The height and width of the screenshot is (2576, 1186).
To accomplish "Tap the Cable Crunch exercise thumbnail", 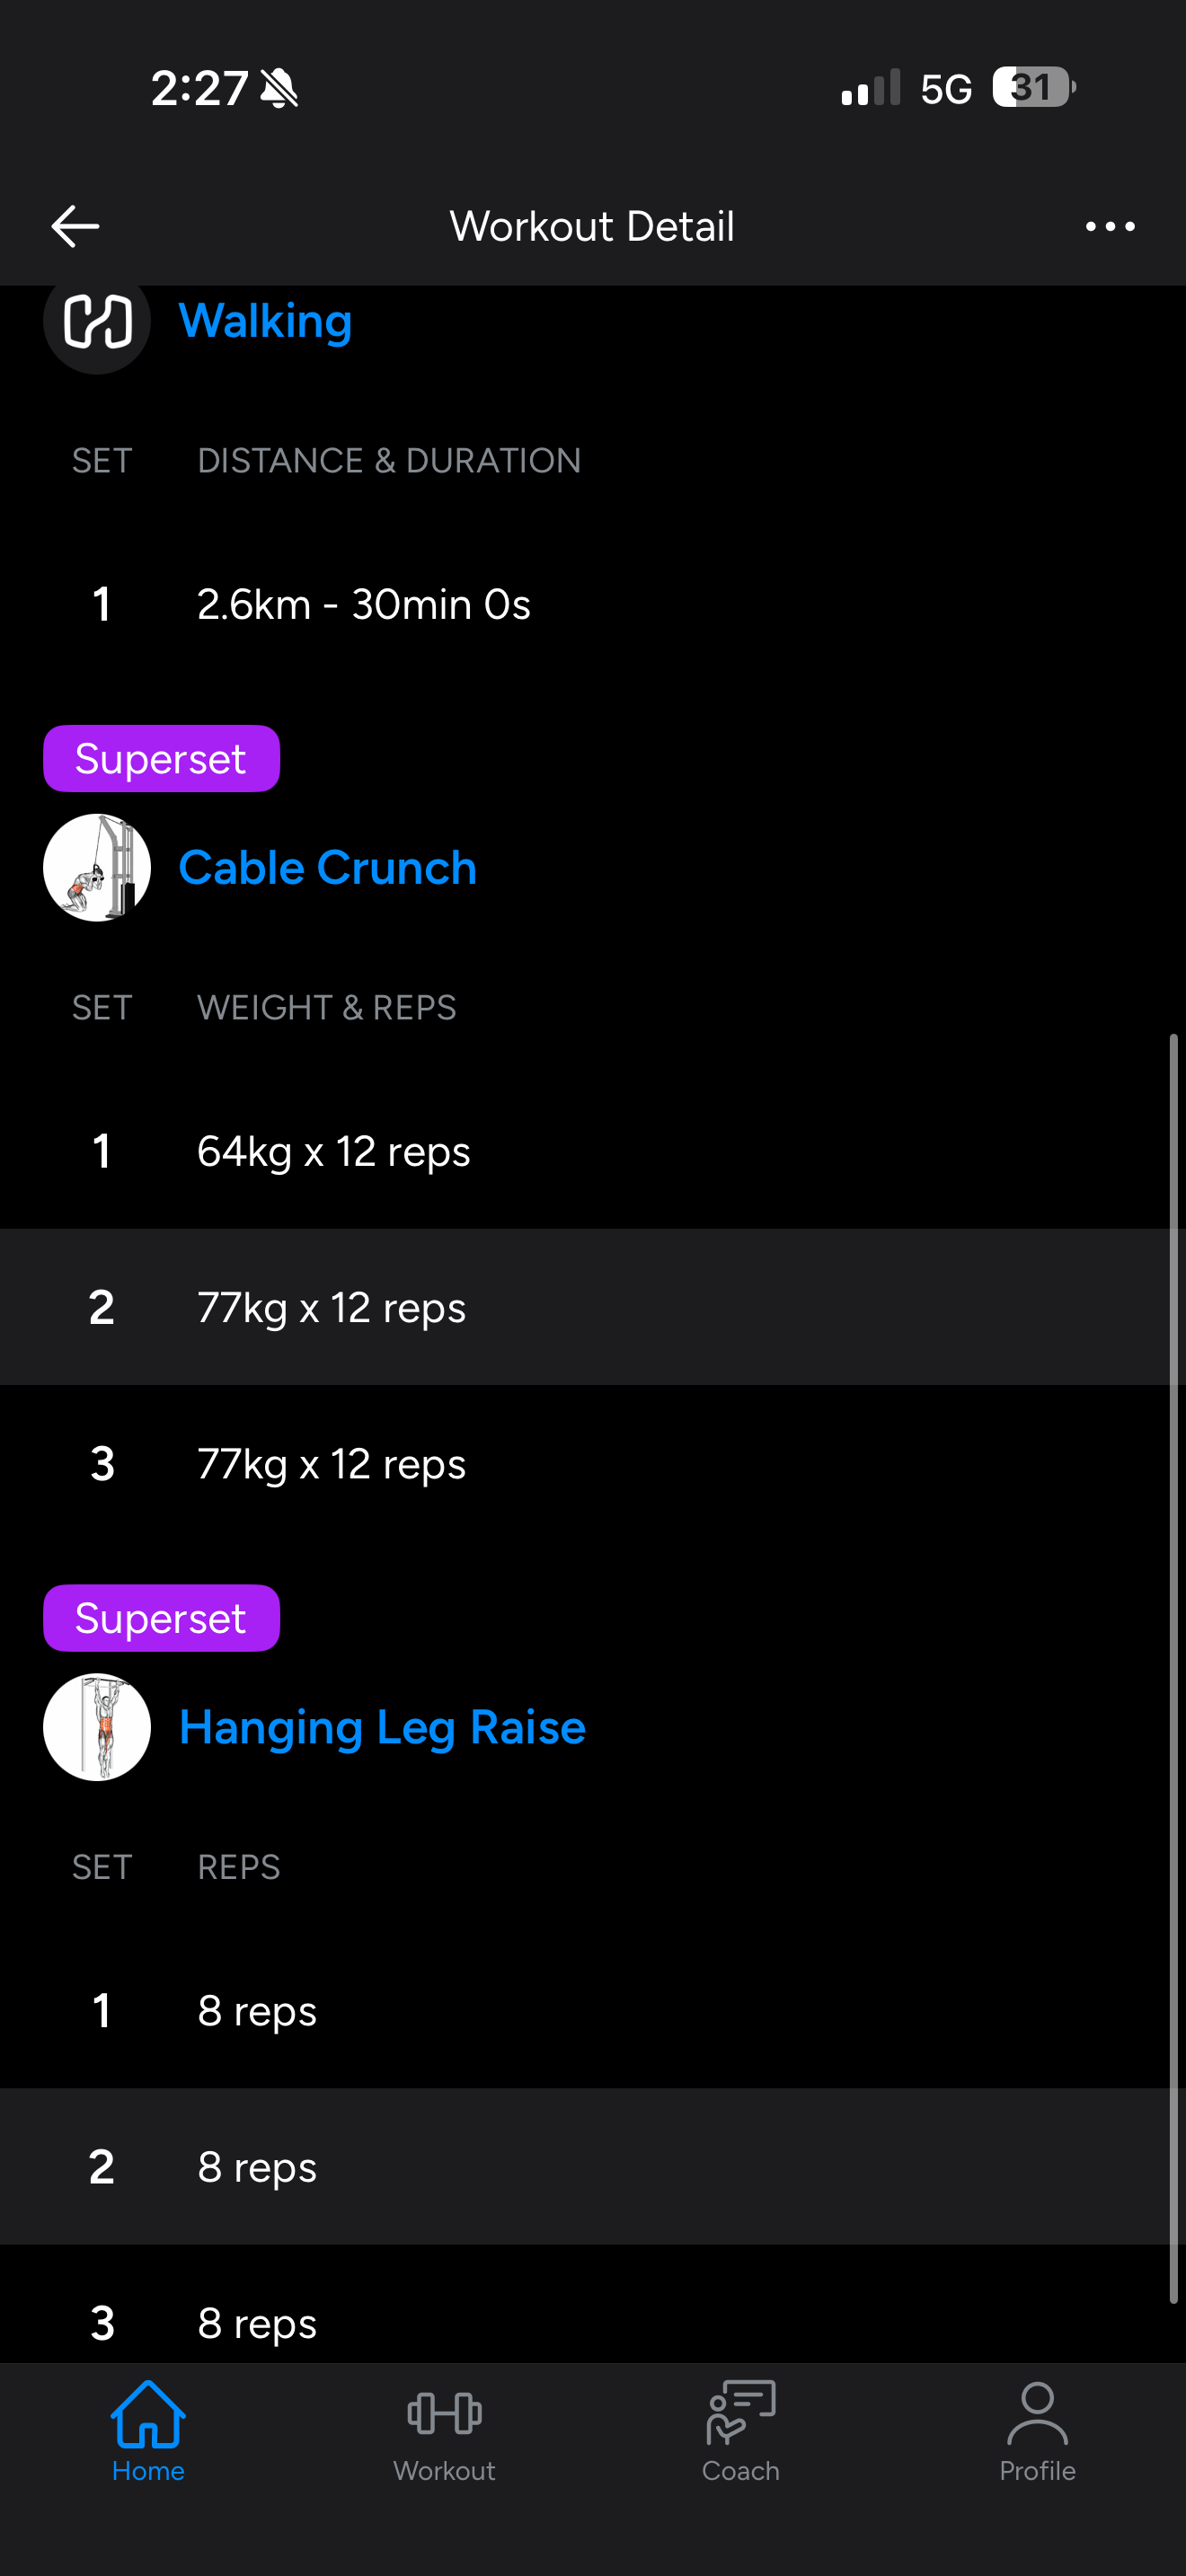I will tap(97, 867).
